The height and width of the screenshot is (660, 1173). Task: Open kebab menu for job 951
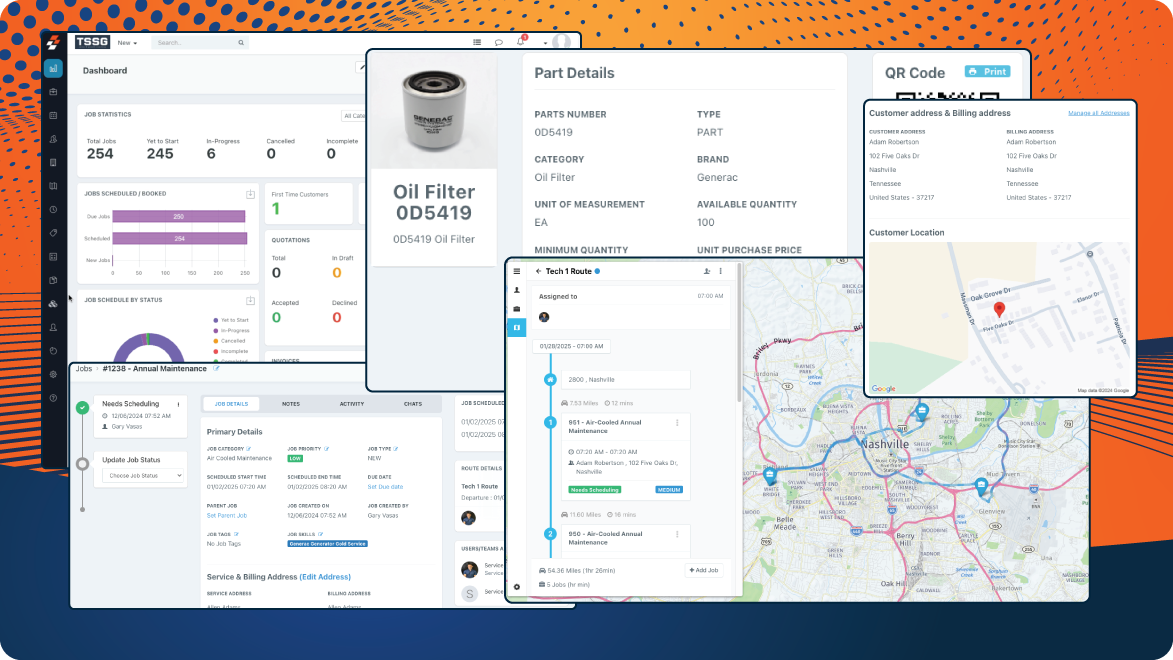[x=677, y=423]
